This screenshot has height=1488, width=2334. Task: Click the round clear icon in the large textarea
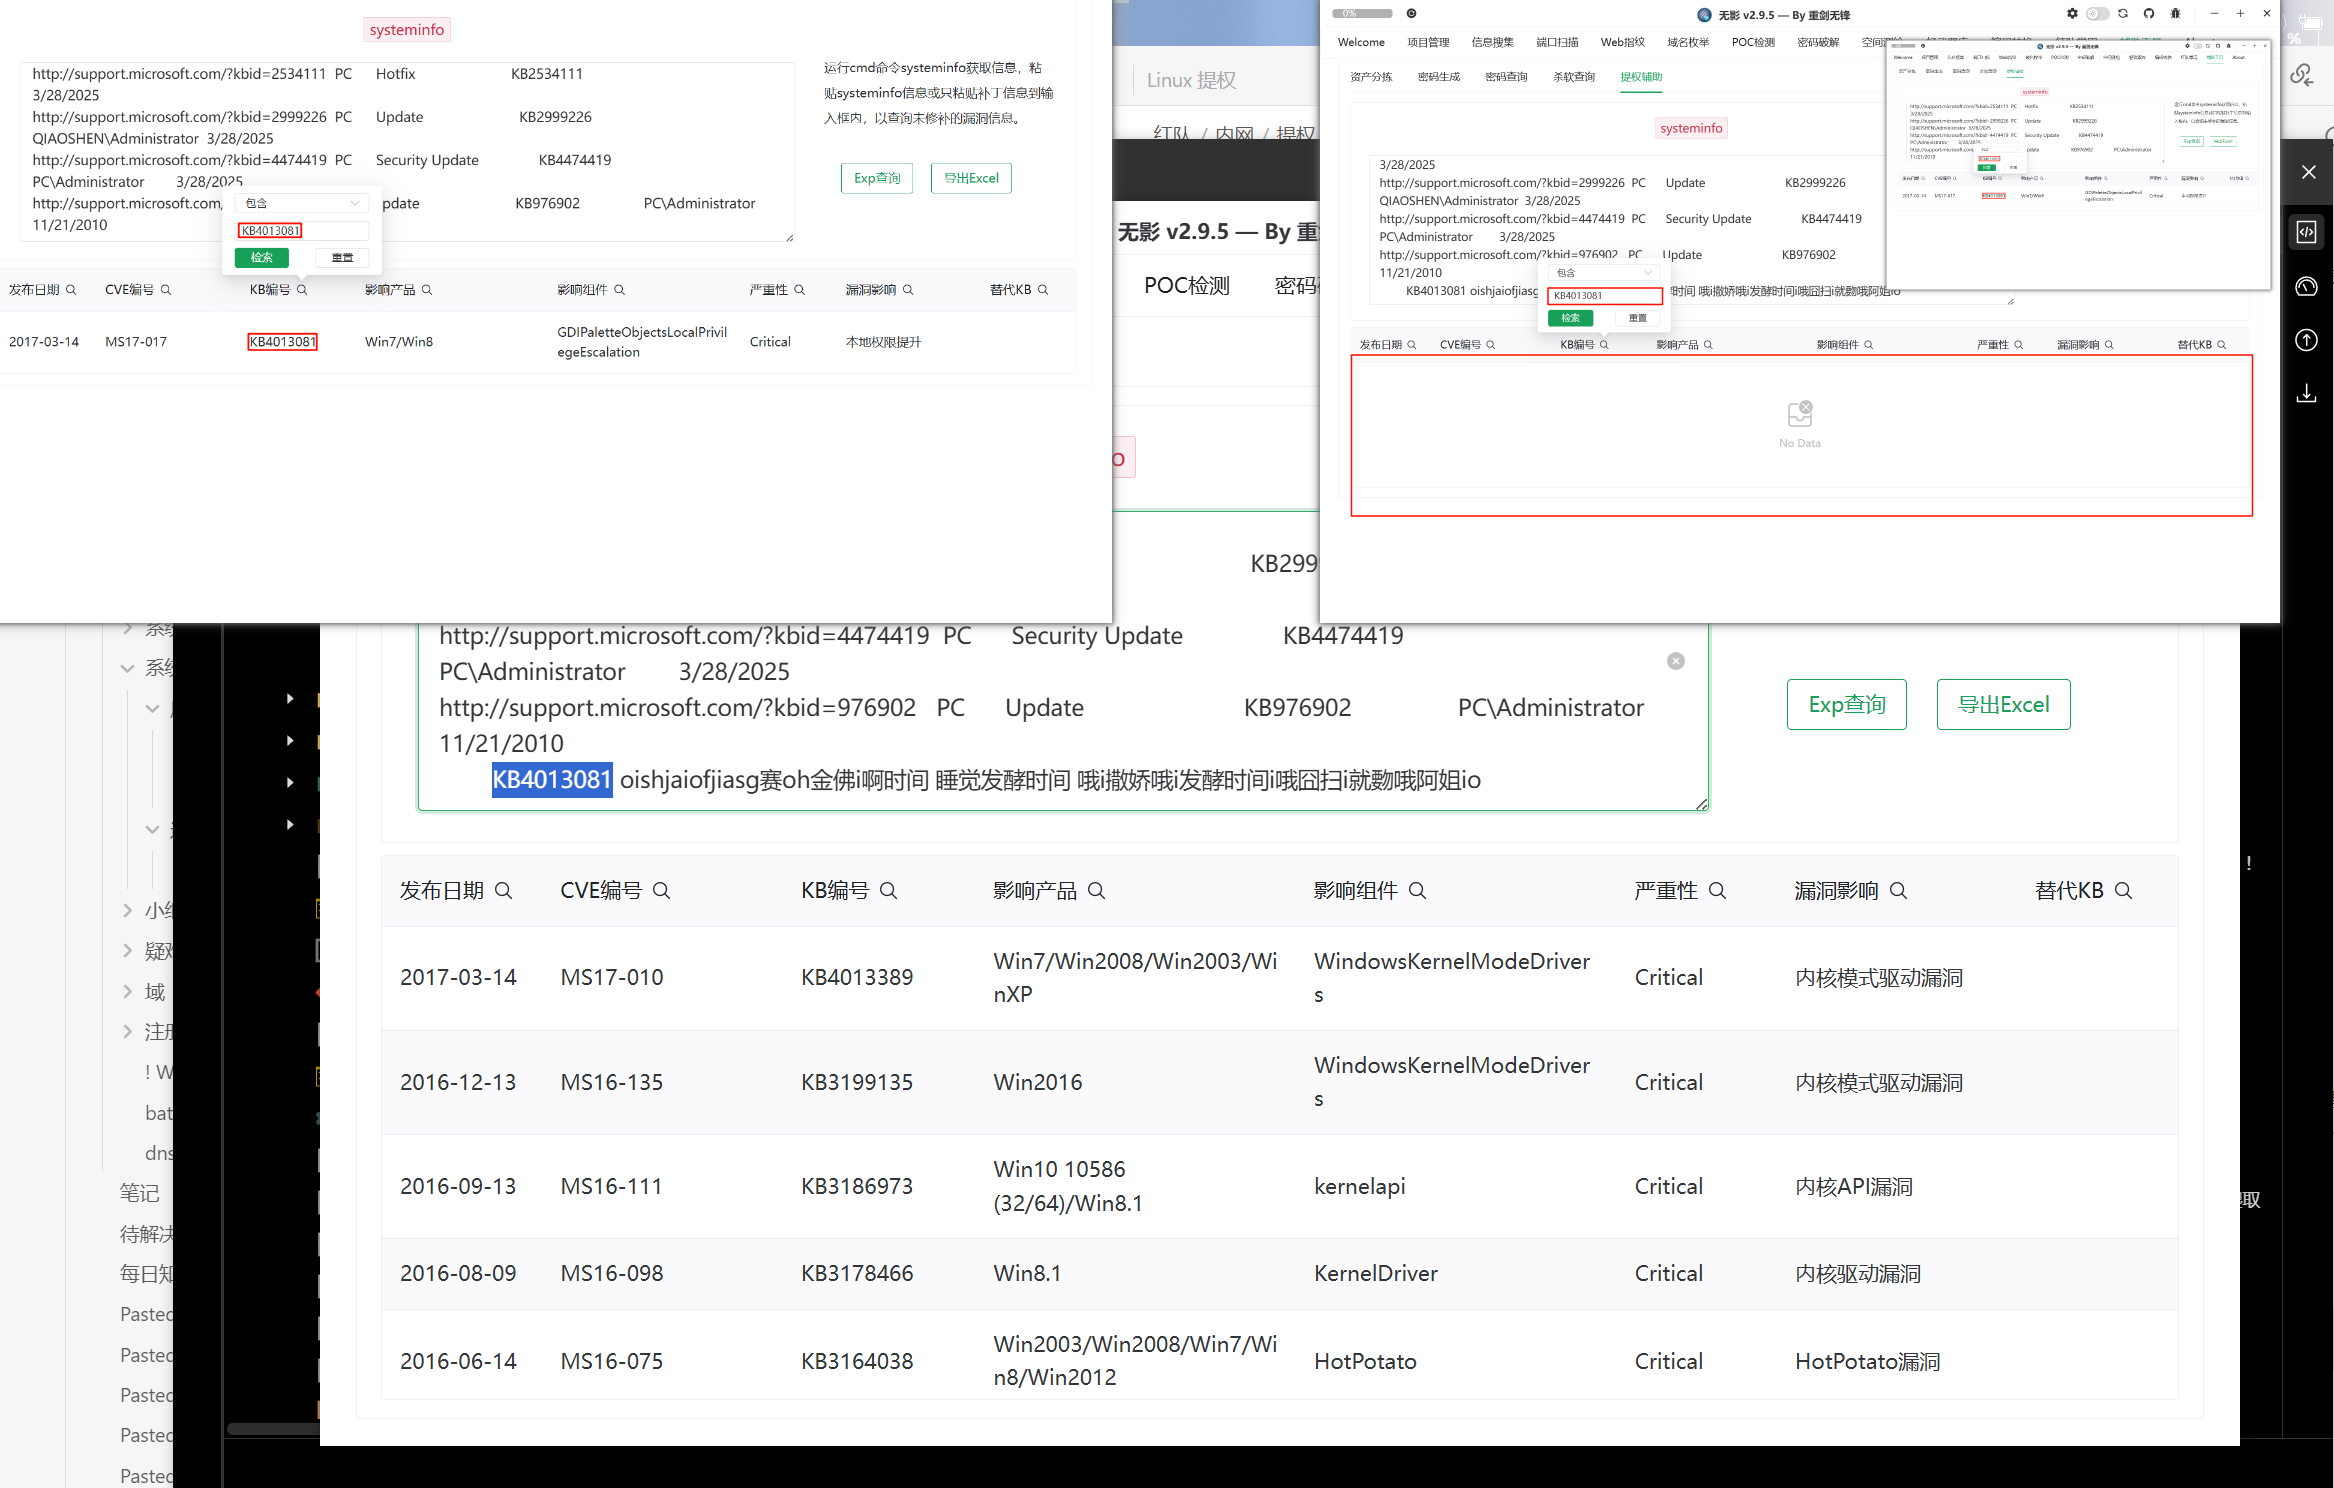[x=1676, y=661]
